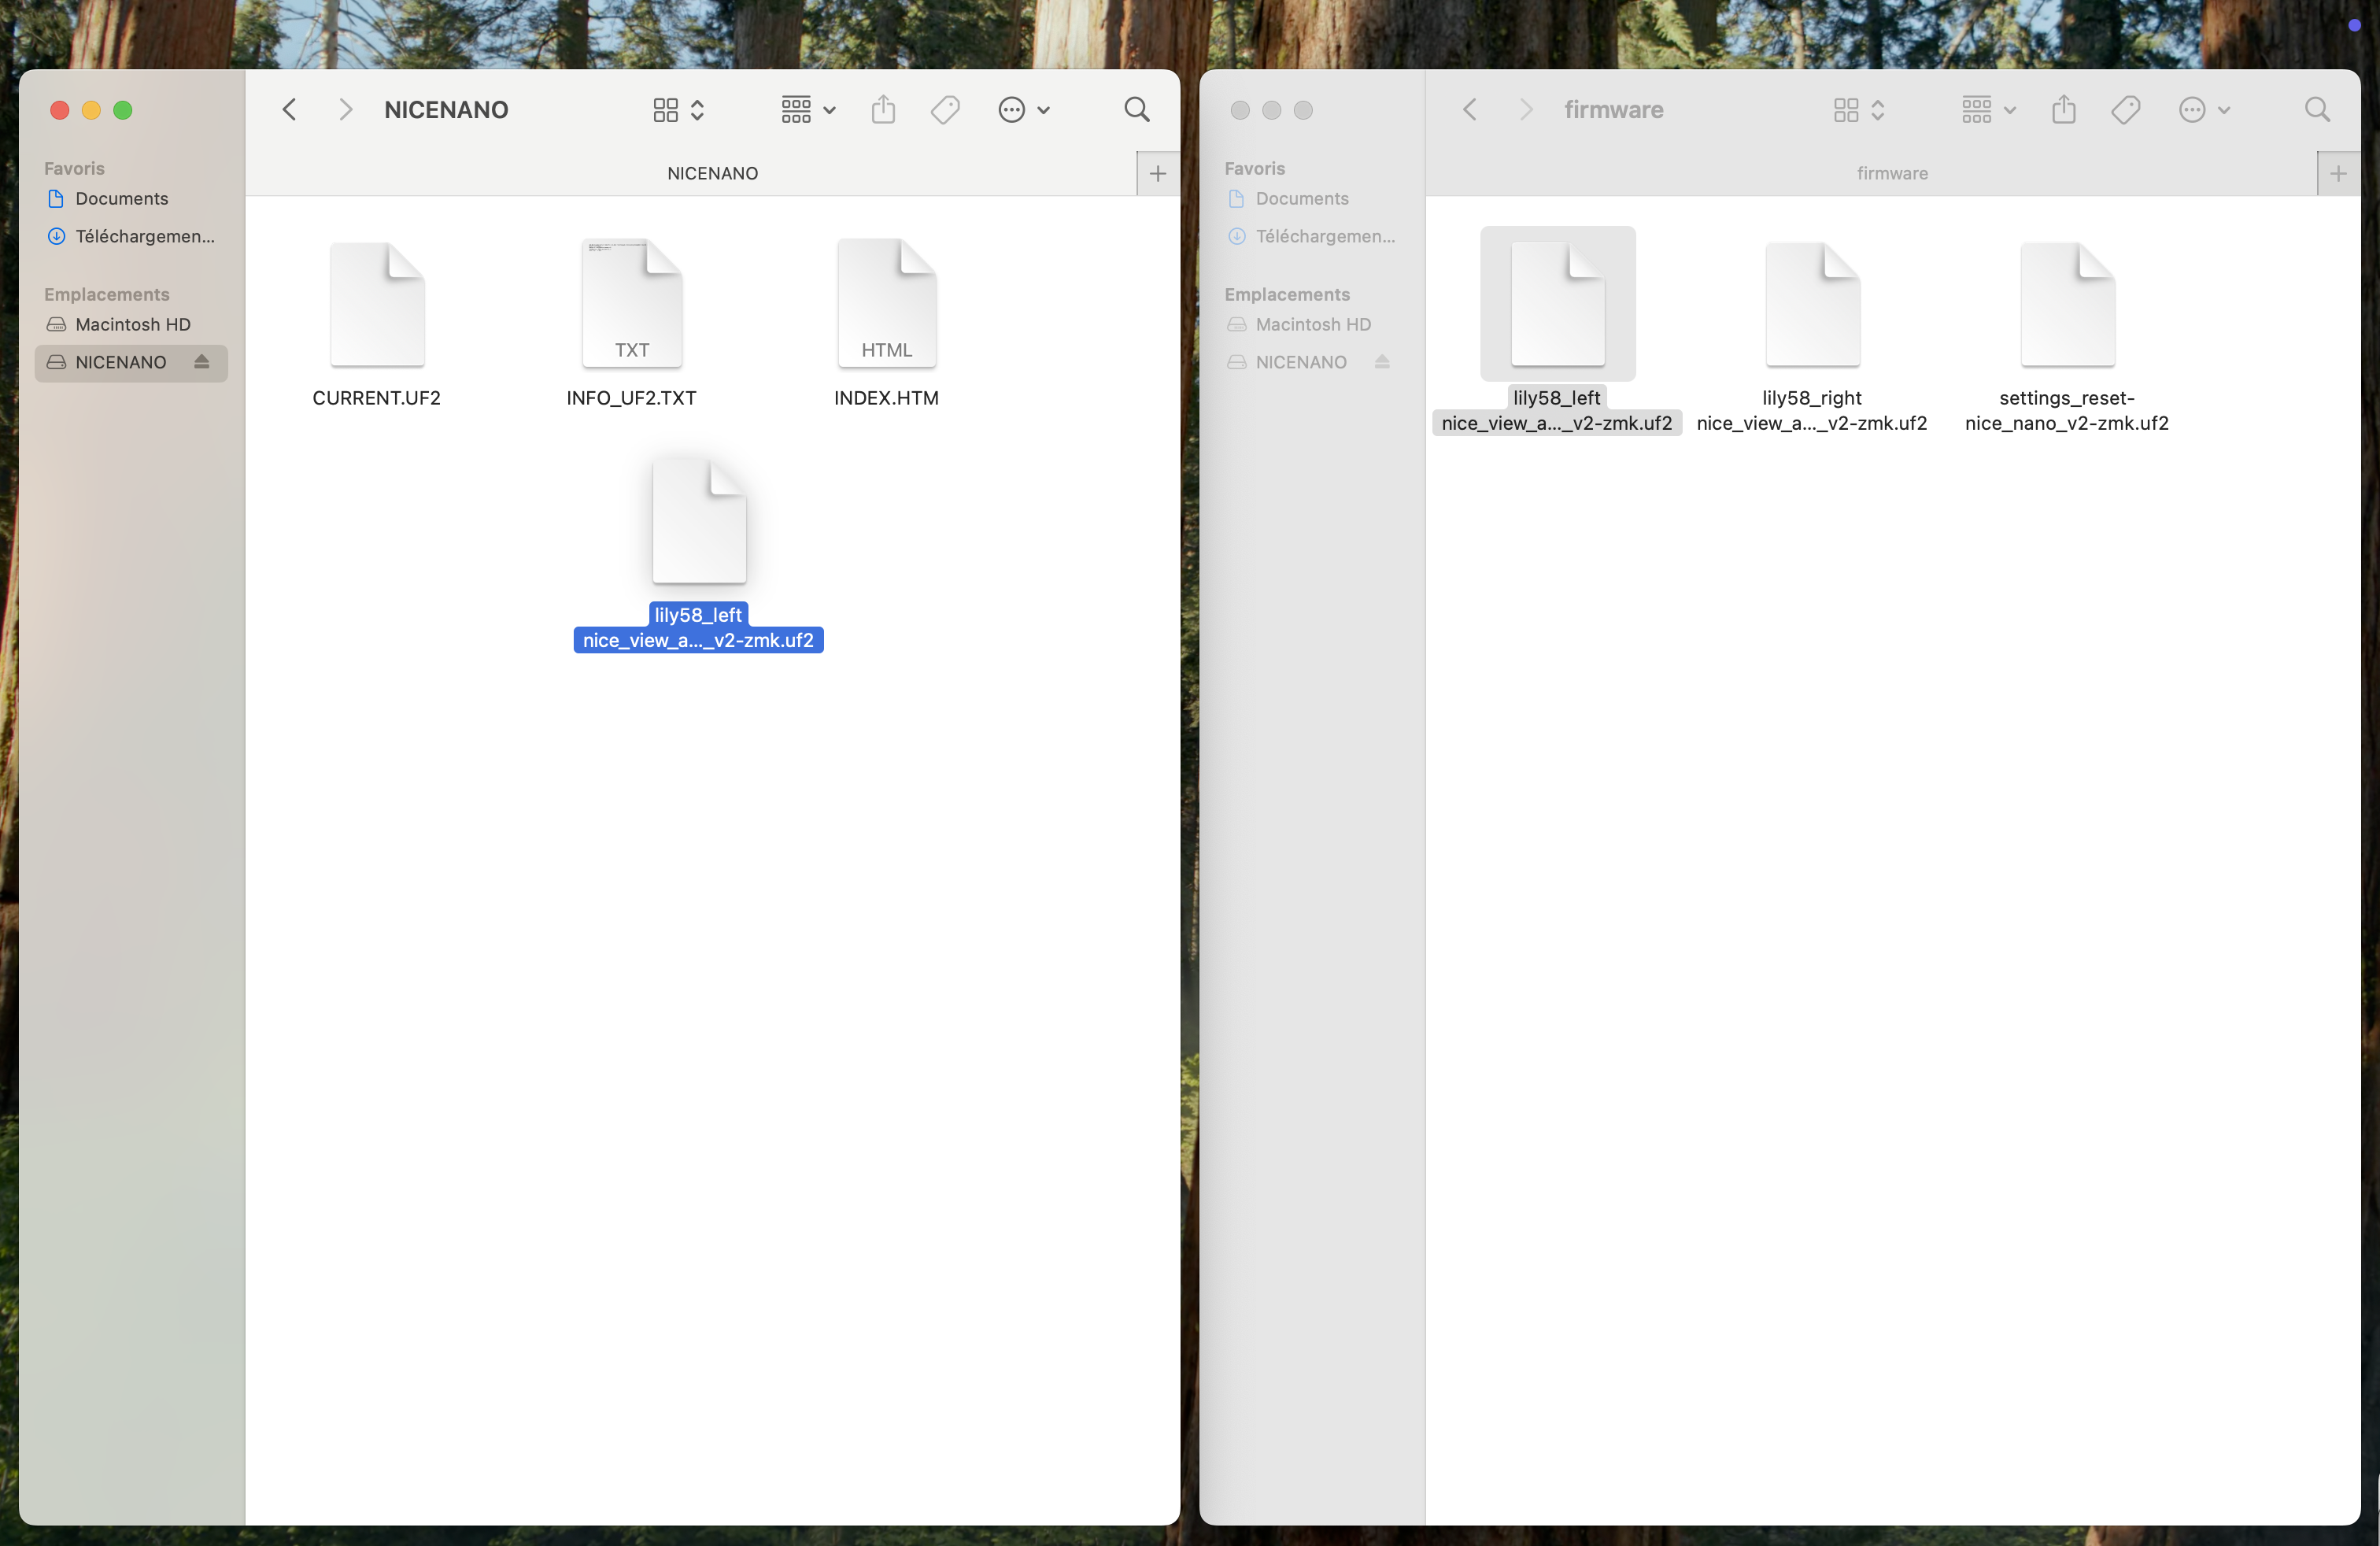Add new tab in NICENANO window

click(x=1158, y=173)
